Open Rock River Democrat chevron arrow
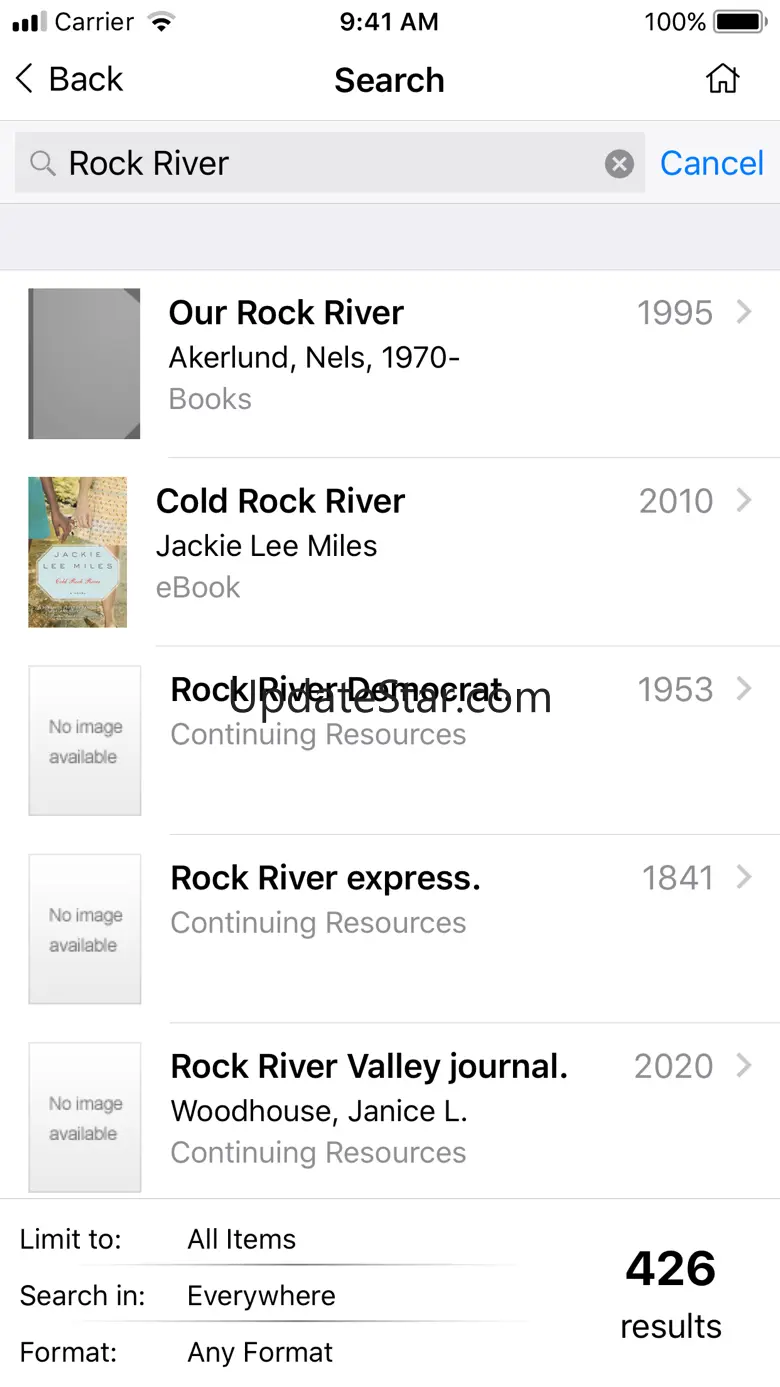Screen dimensions: 780x1387 point(743,688)
